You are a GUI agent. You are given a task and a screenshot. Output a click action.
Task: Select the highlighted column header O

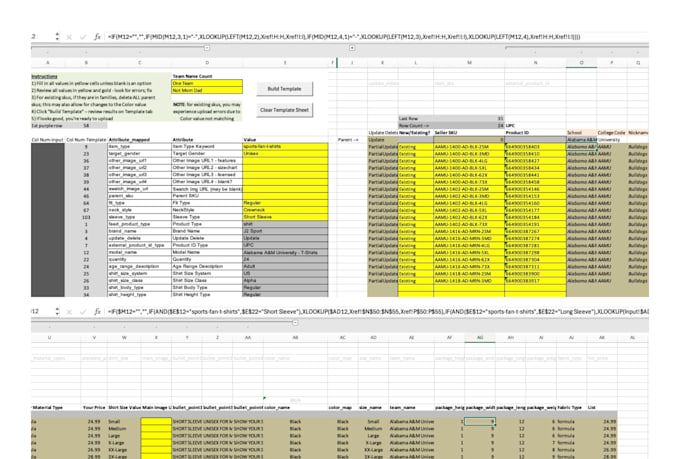(582, 63)
